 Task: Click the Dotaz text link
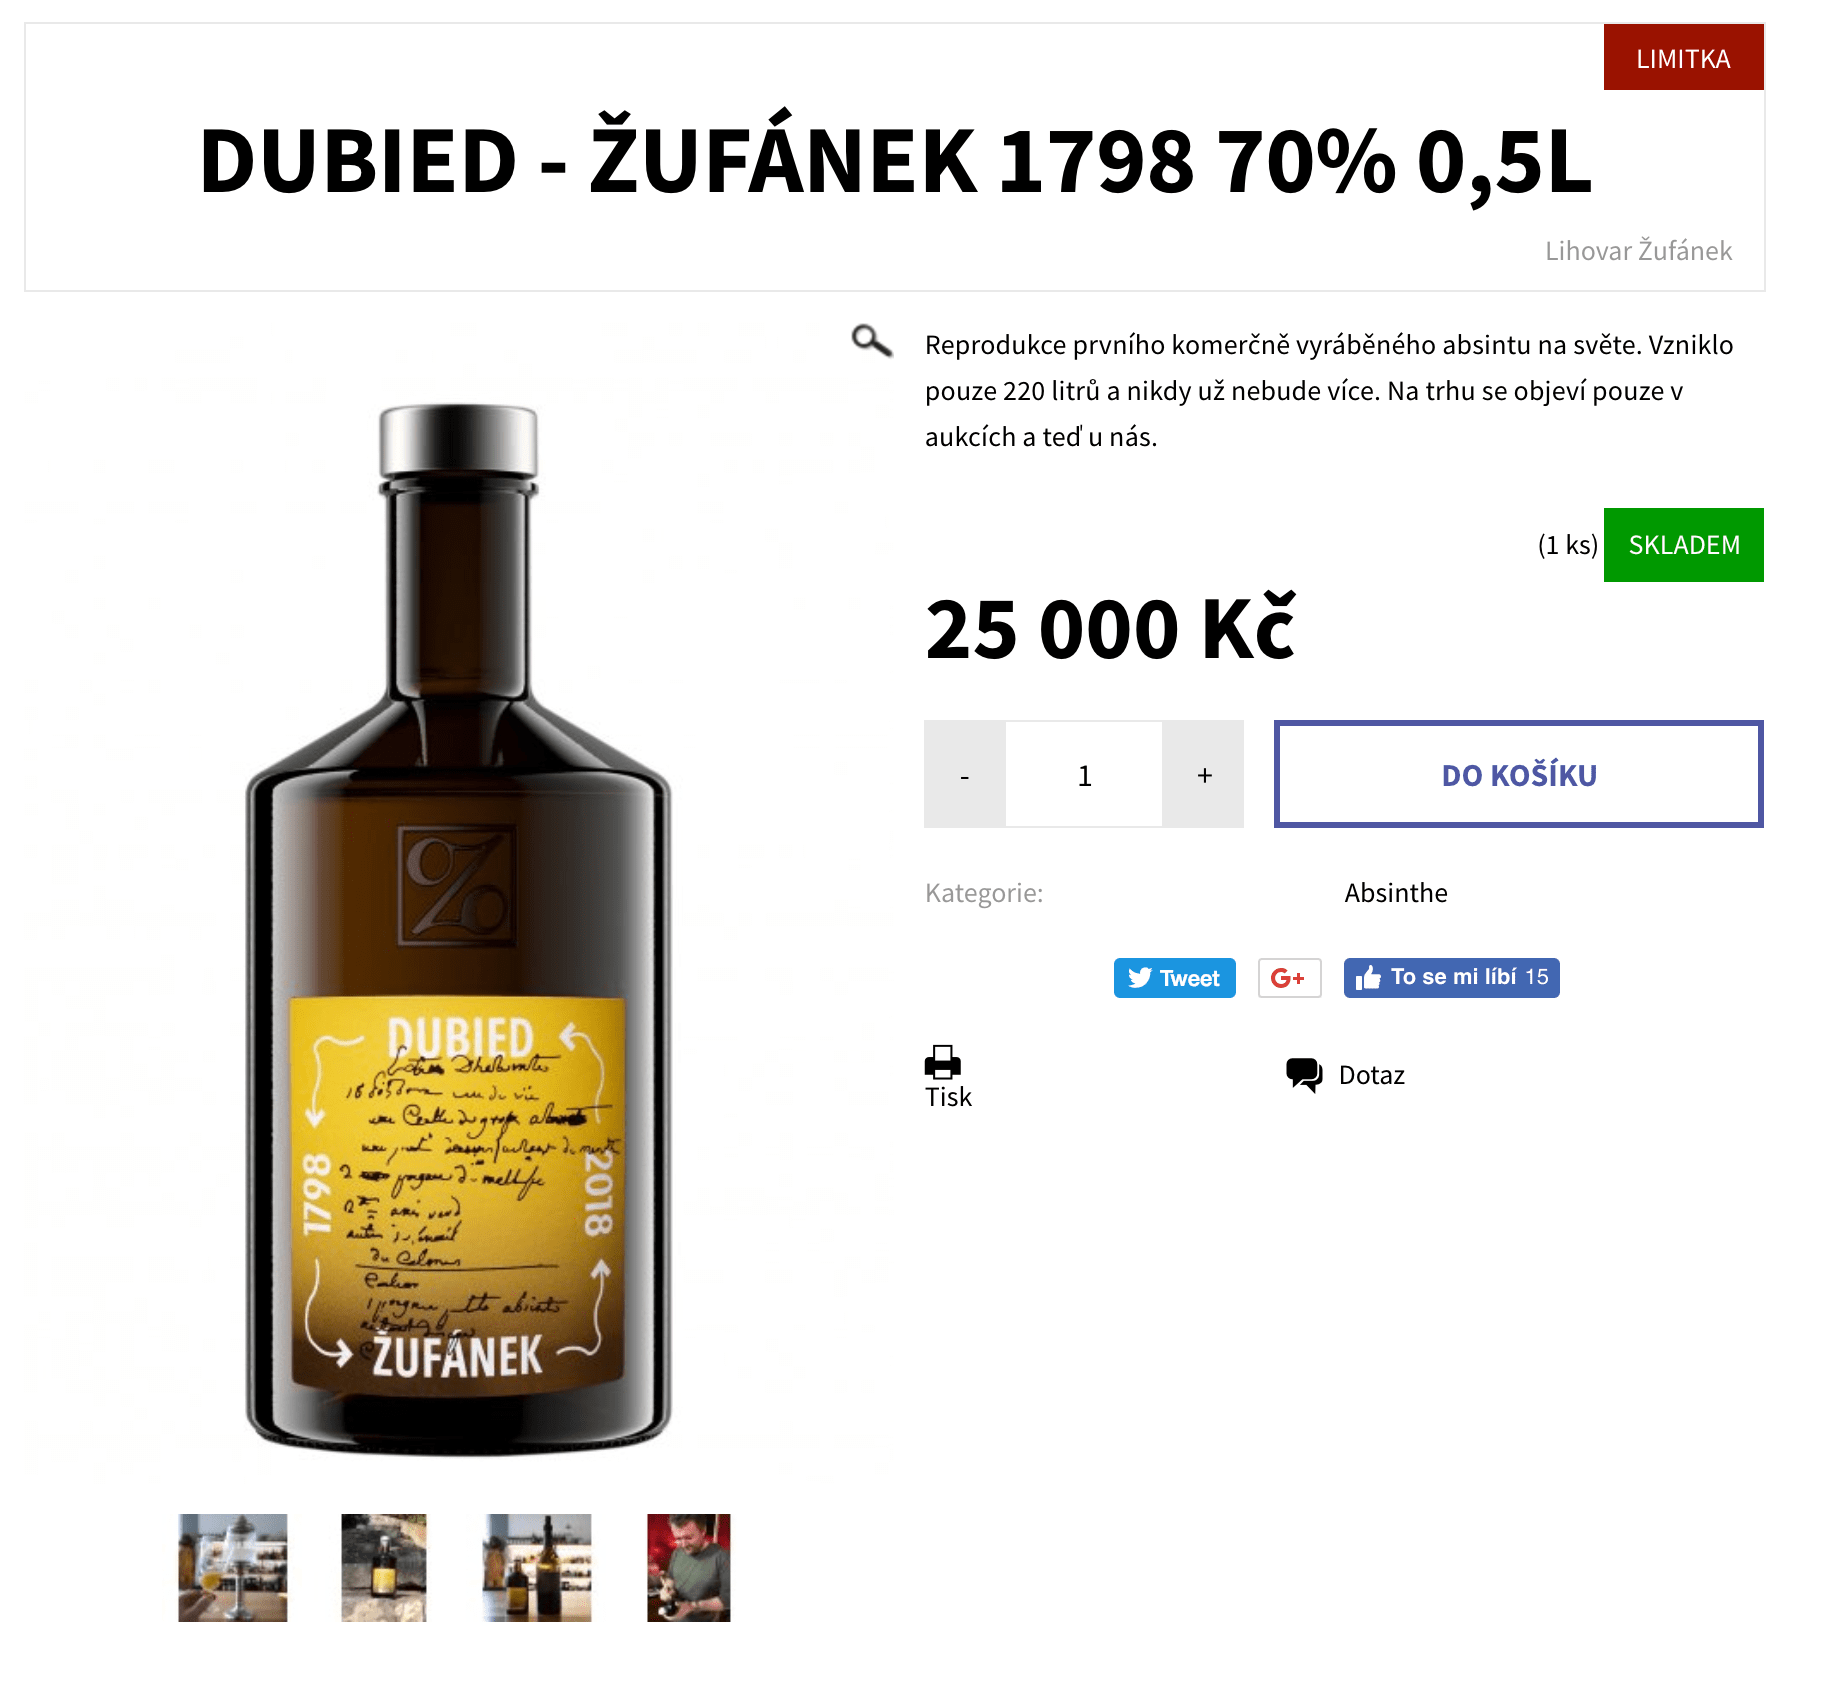(1371, 1075)
